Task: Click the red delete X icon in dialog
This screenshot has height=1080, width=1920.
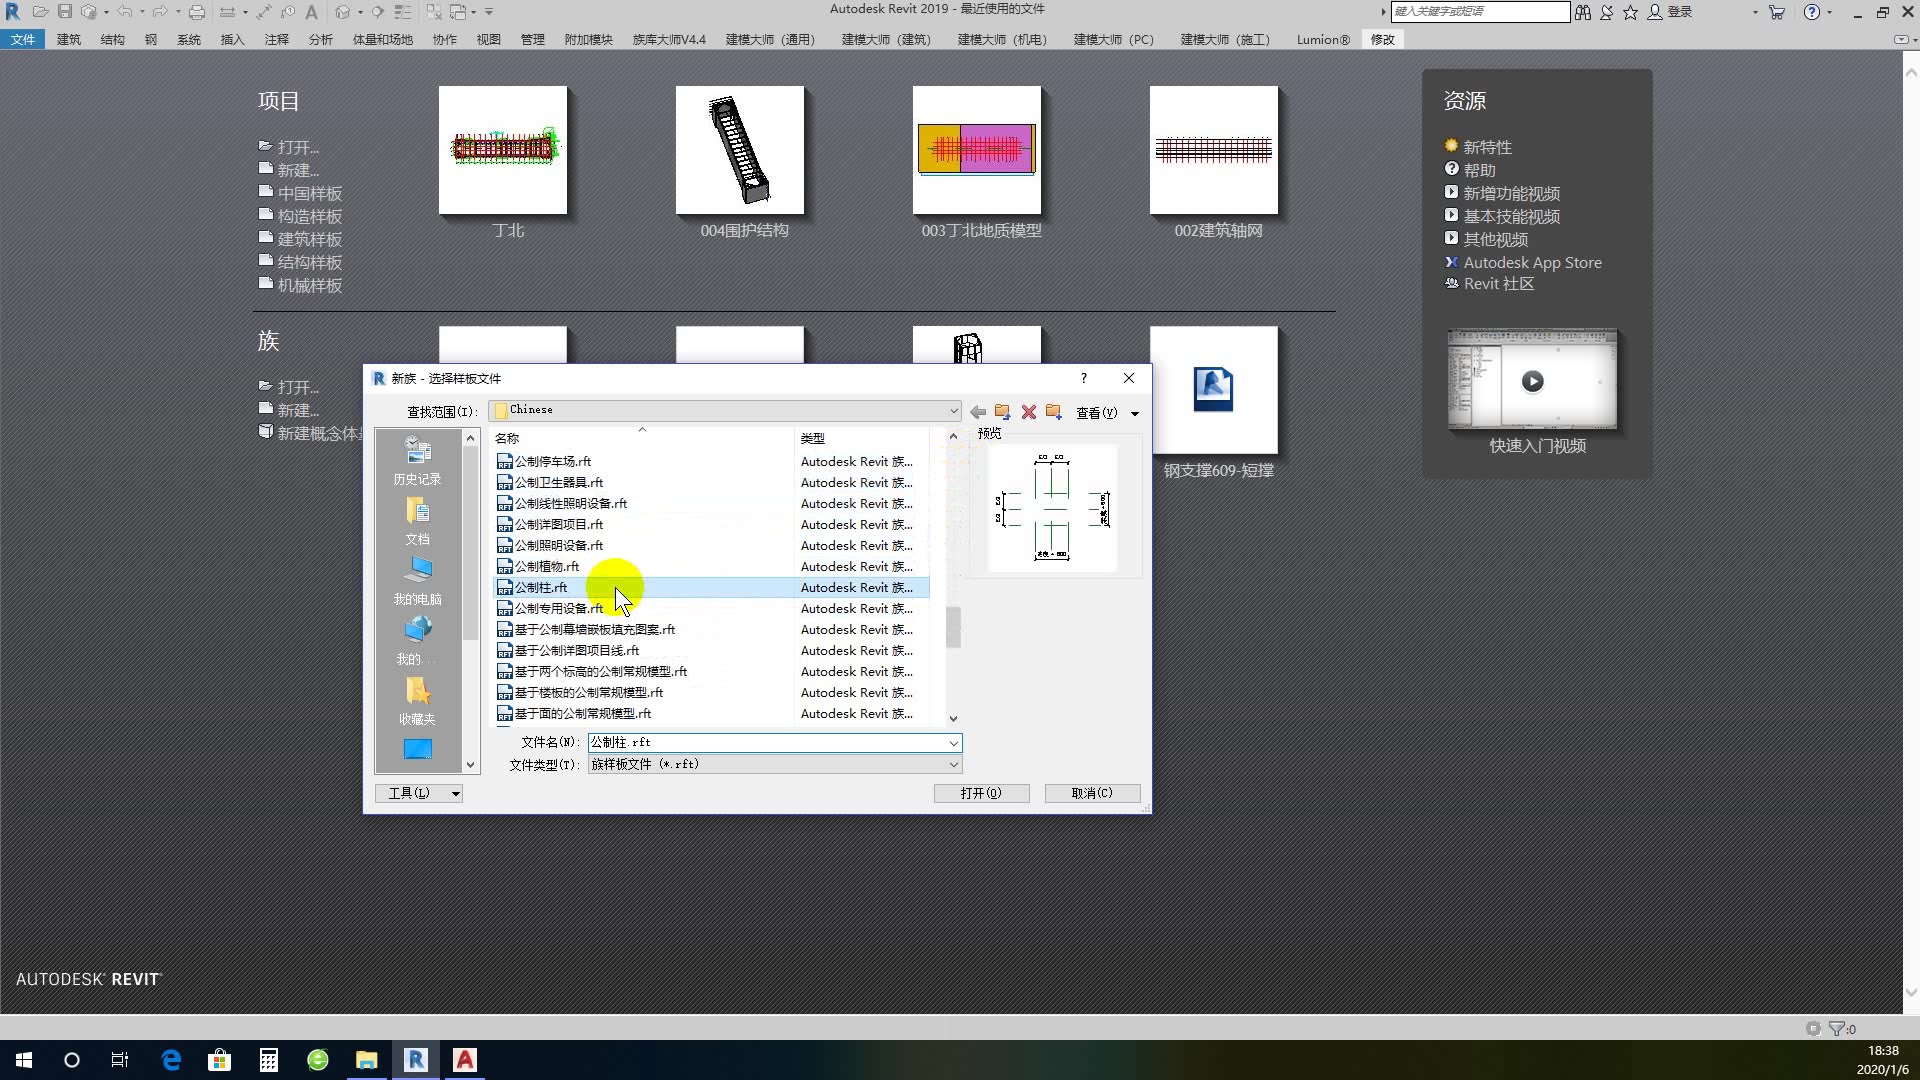Action: [1028, 412]
